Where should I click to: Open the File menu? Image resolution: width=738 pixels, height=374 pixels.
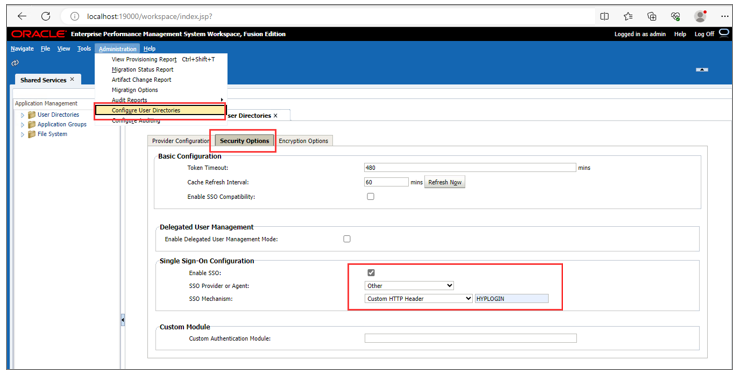coord(45,48)
